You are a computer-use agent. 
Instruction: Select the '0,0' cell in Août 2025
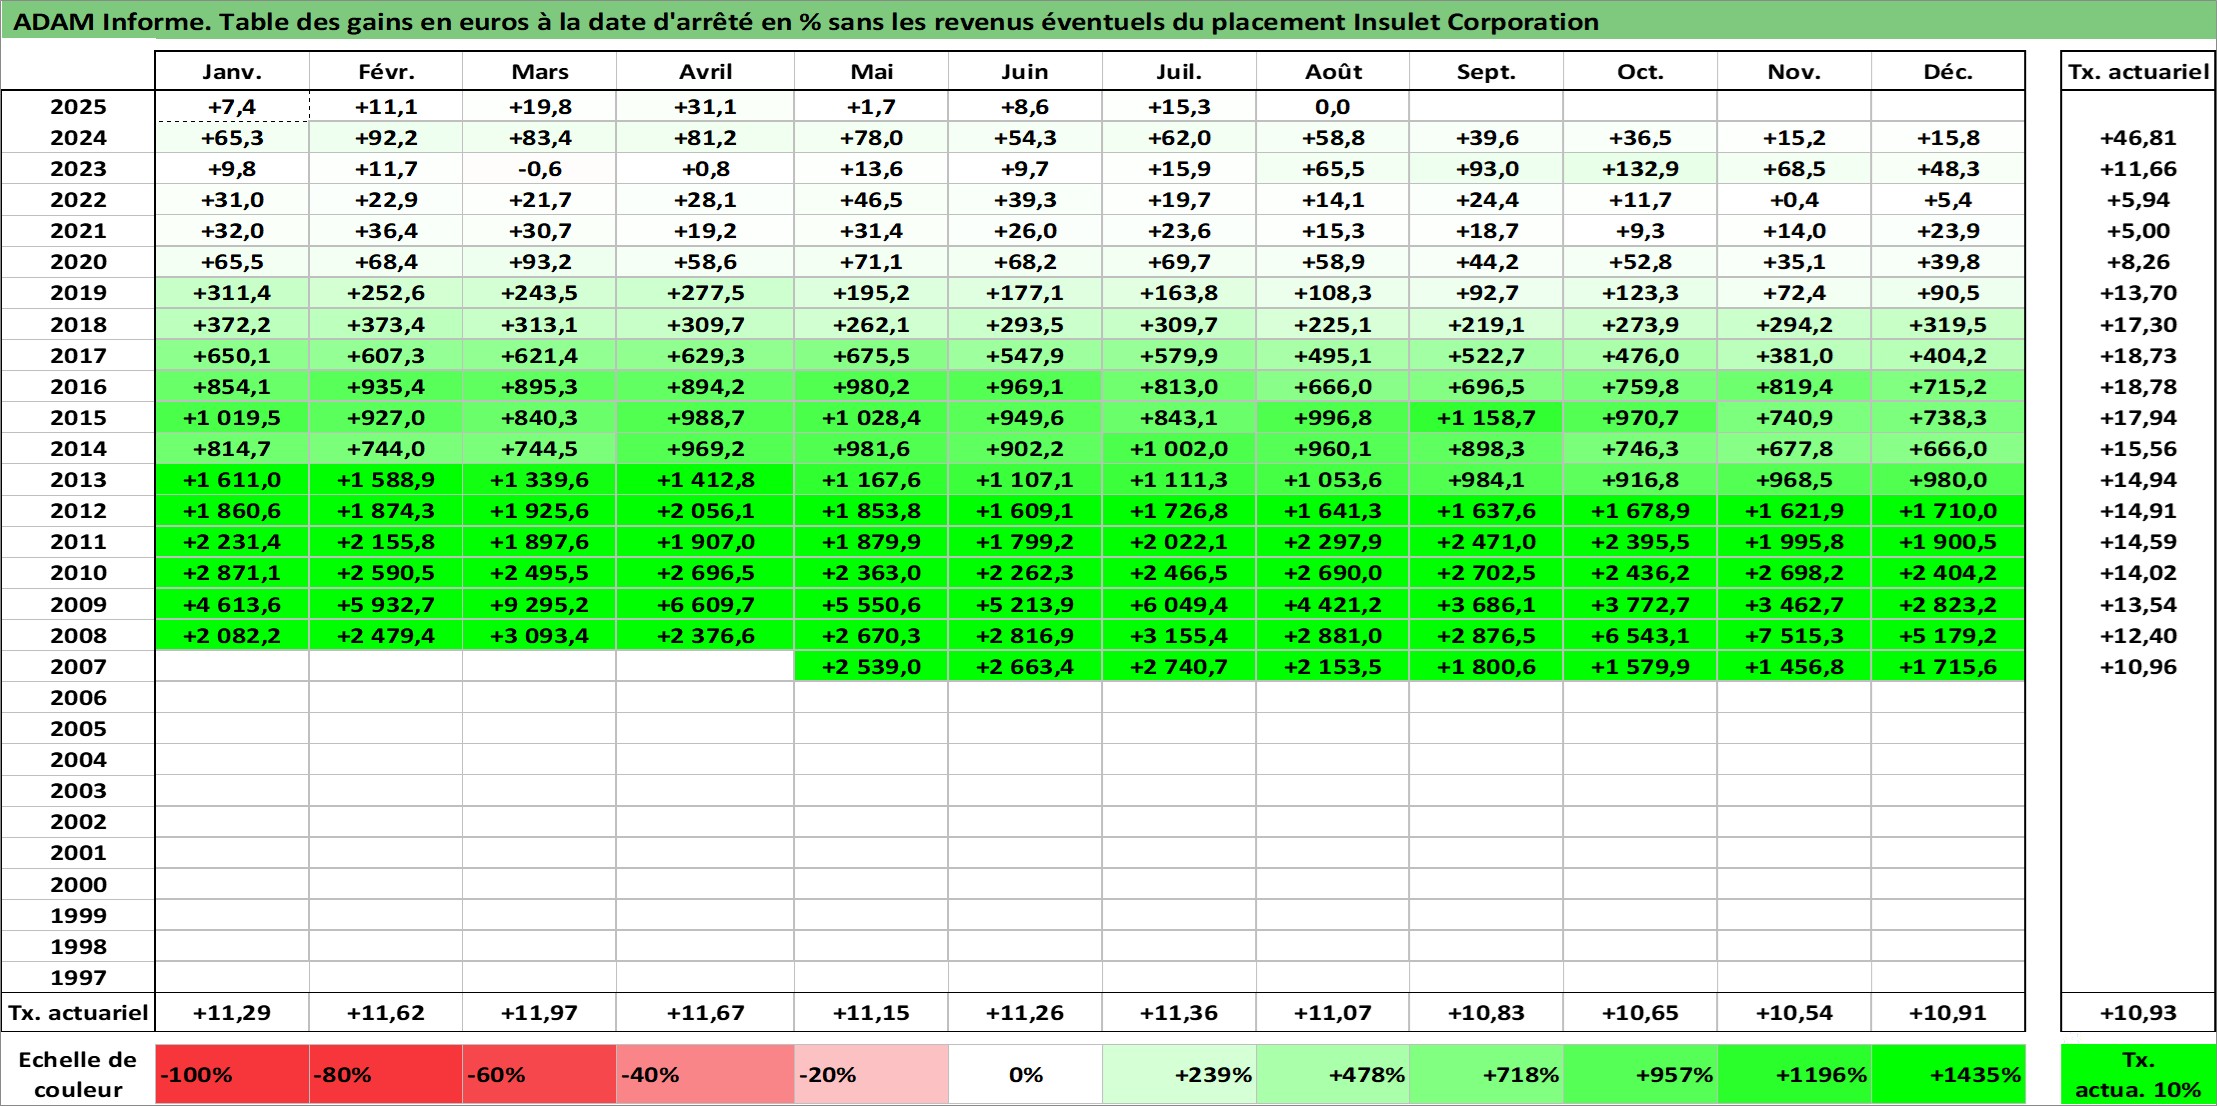pyautogui.click(x=1333, y=107)
